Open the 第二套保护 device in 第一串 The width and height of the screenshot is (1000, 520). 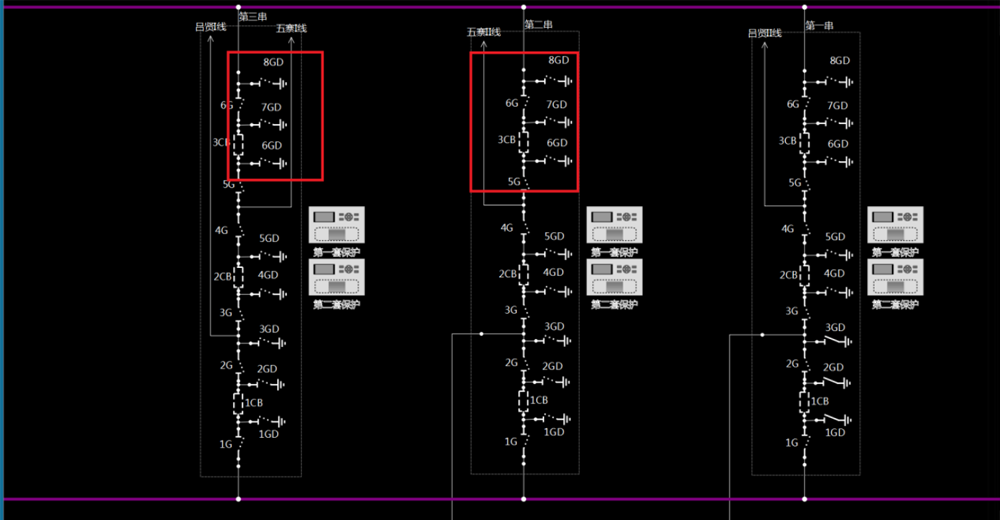[x=895, y=278]
